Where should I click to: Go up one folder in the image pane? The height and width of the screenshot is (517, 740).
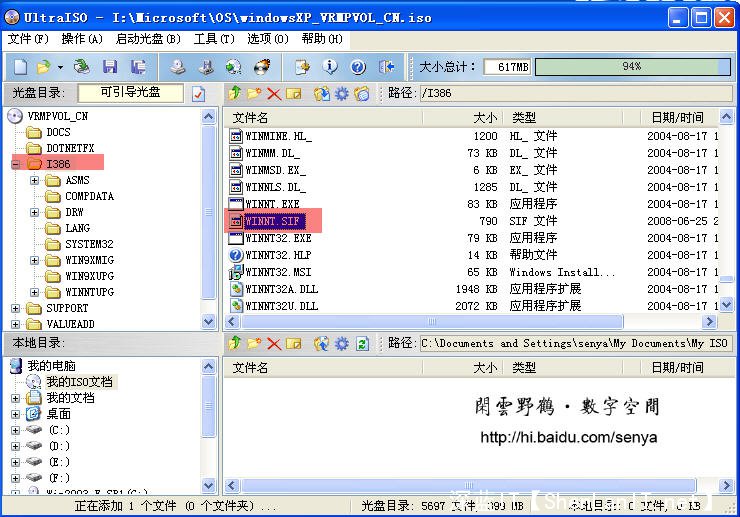tap(234, 93)
